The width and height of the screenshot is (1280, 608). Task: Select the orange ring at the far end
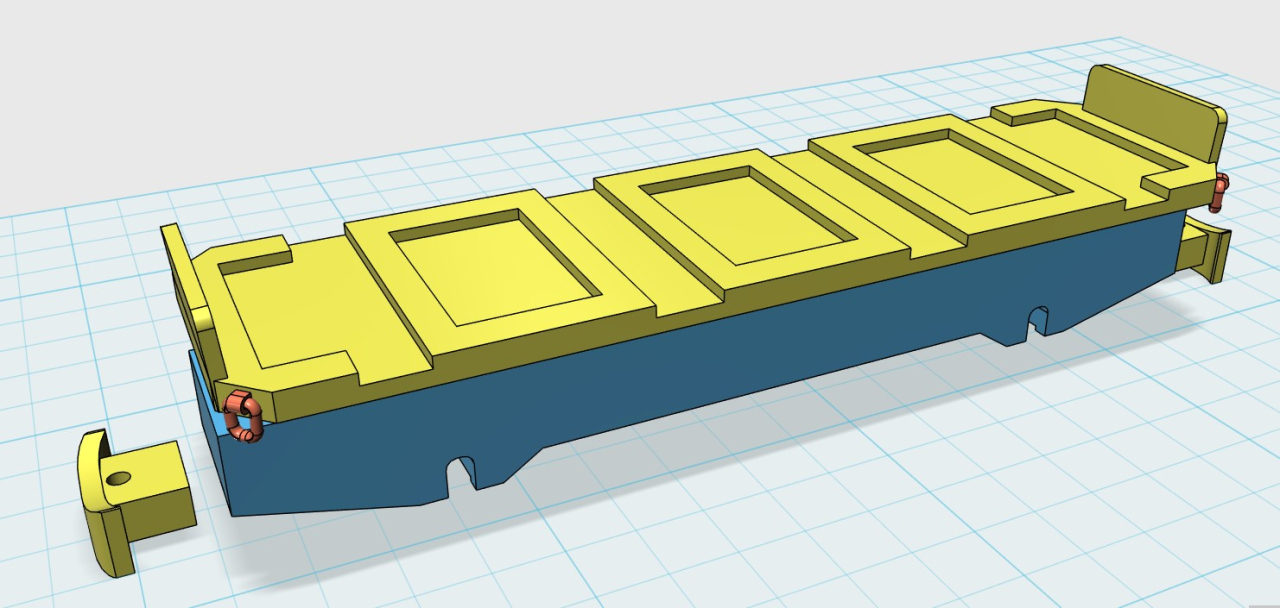click(1218, 192)
